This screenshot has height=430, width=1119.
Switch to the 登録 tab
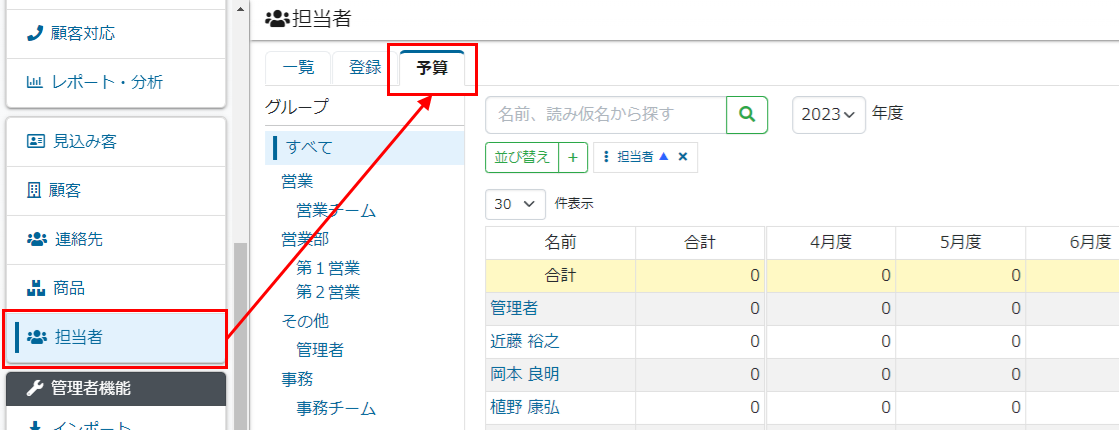pyautogui.click(x=365, y=68)
